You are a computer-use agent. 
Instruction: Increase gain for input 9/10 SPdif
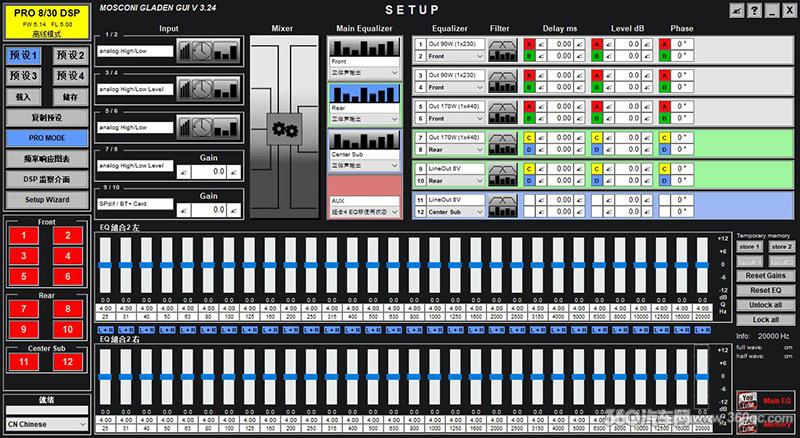(234, 210)
